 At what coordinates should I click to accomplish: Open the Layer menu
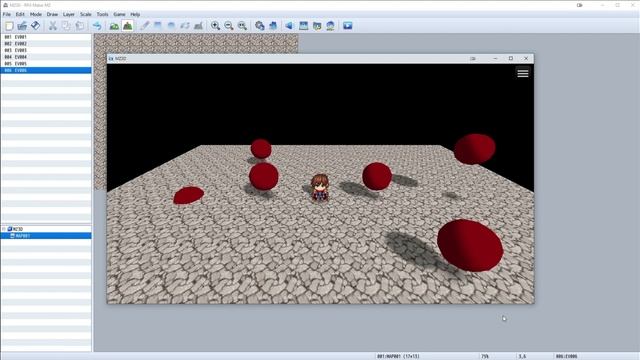[x=69, y=14]
